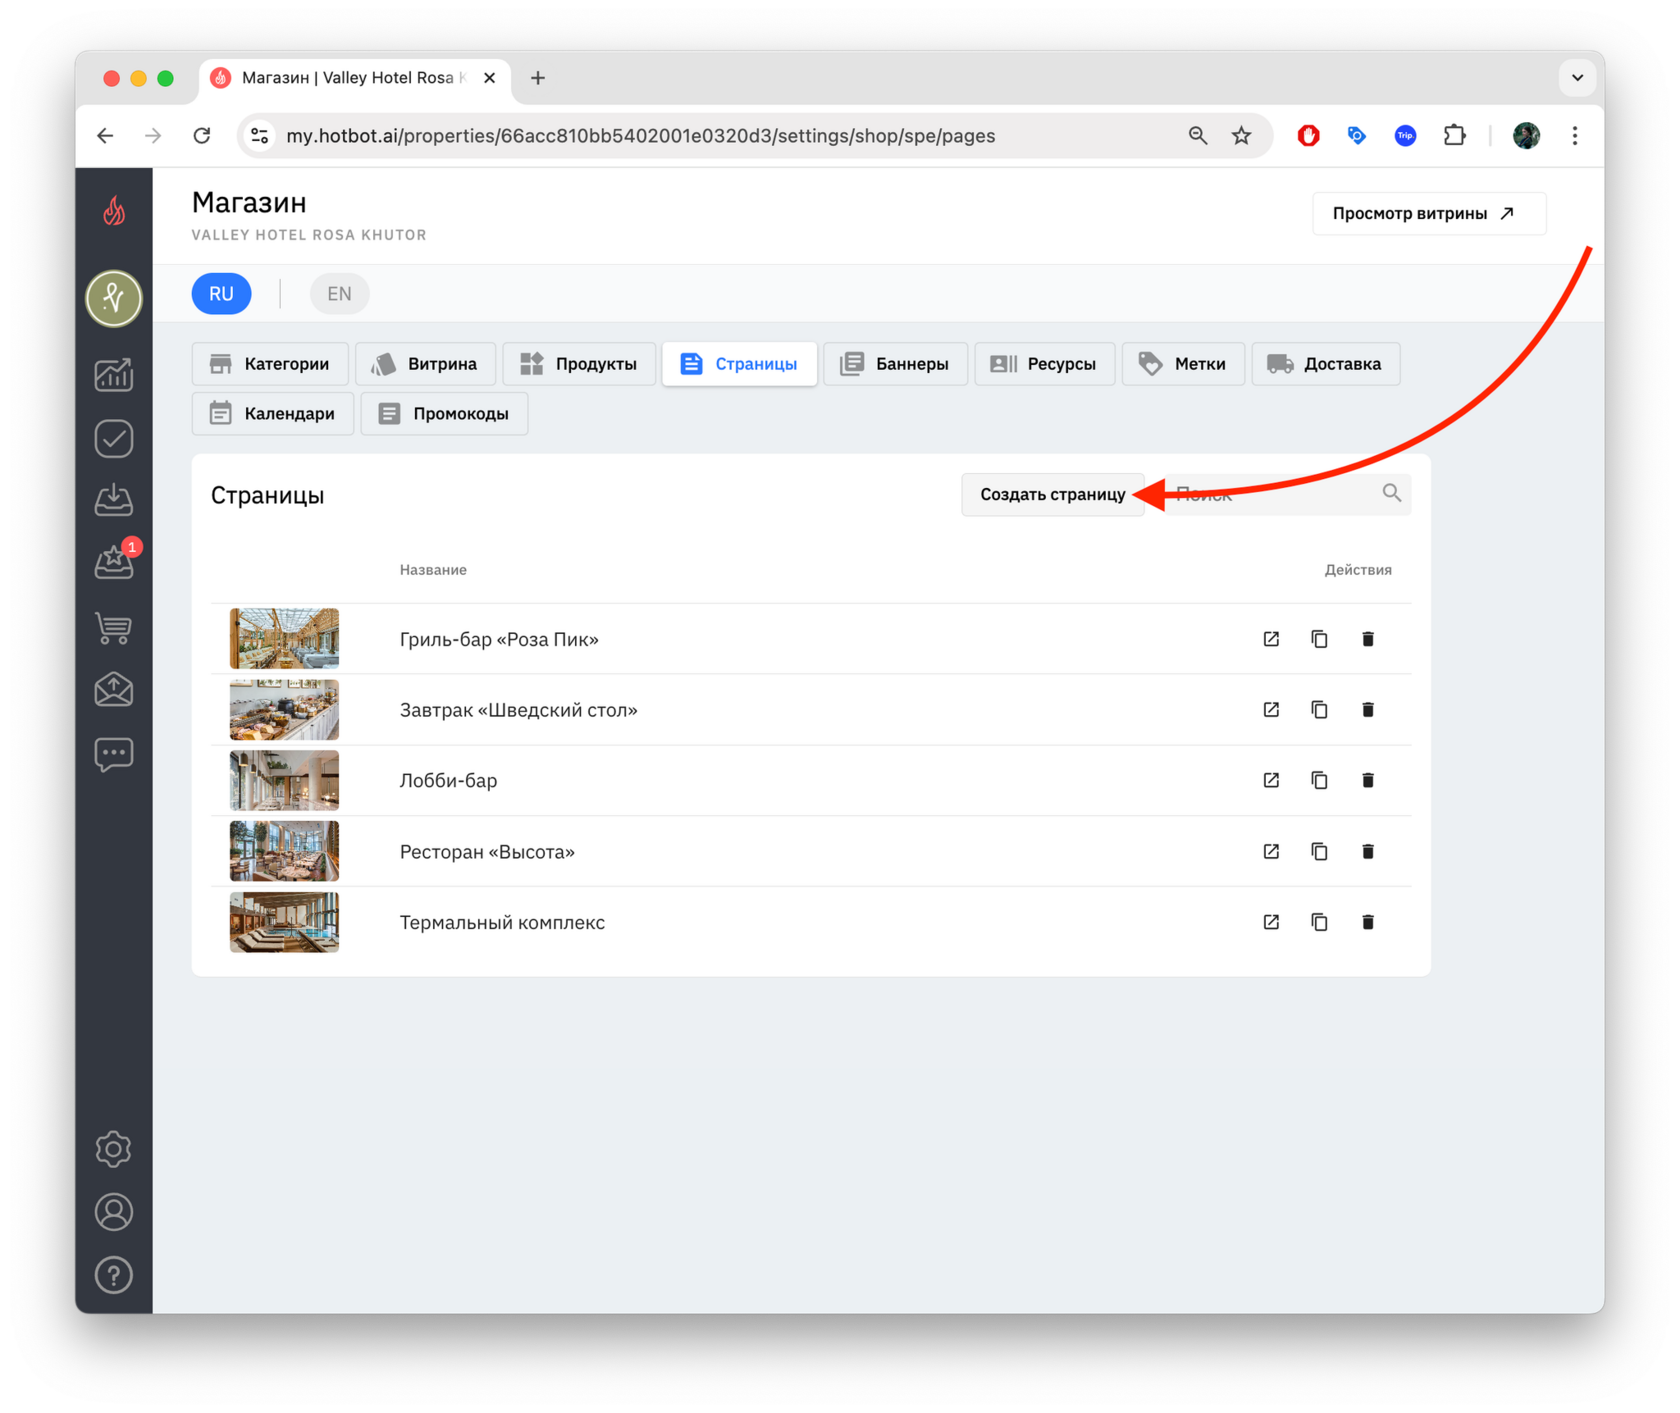Open the inbox download icon in sidebar

[x=114, y=499]
